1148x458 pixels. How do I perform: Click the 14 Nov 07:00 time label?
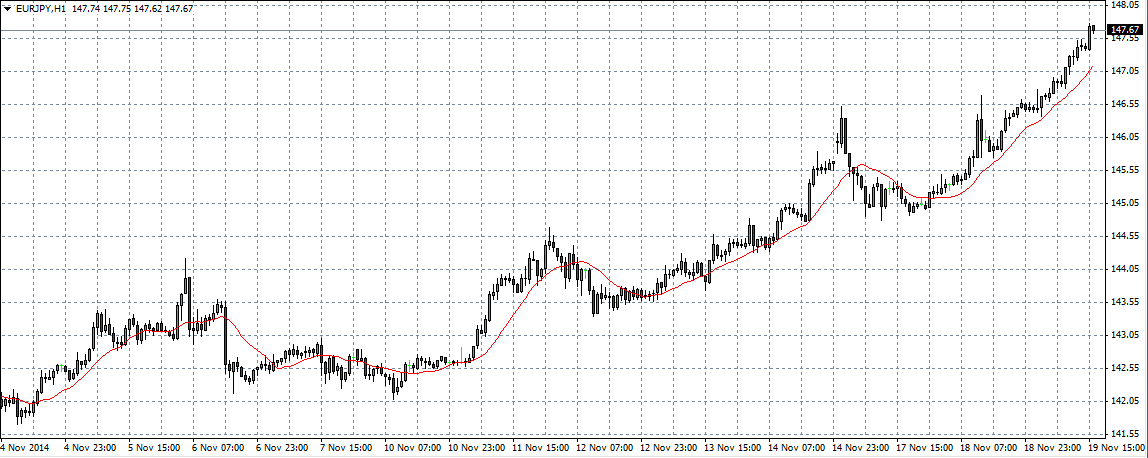795,447
